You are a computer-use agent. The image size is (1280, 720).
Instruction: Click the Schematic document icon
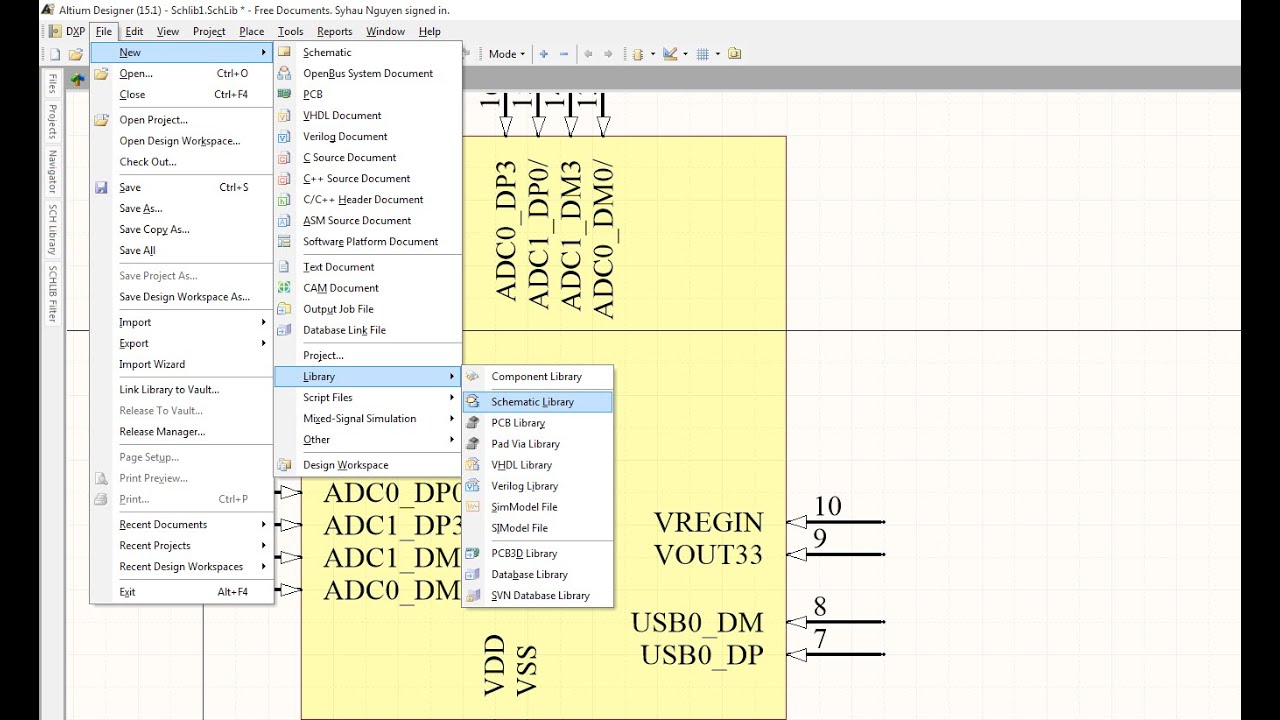click(284, 52)
